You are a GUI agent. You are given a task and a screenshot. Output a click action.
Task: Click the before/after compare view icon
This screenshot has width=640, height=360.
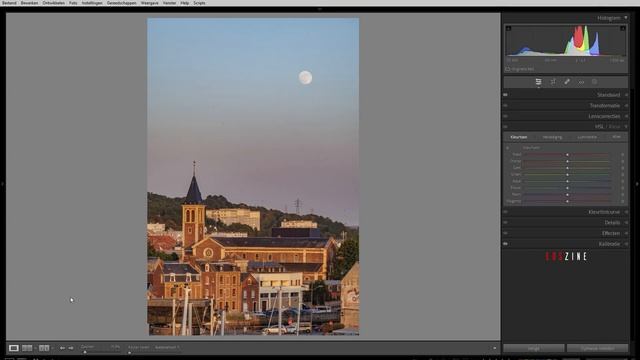coord(44,348)
